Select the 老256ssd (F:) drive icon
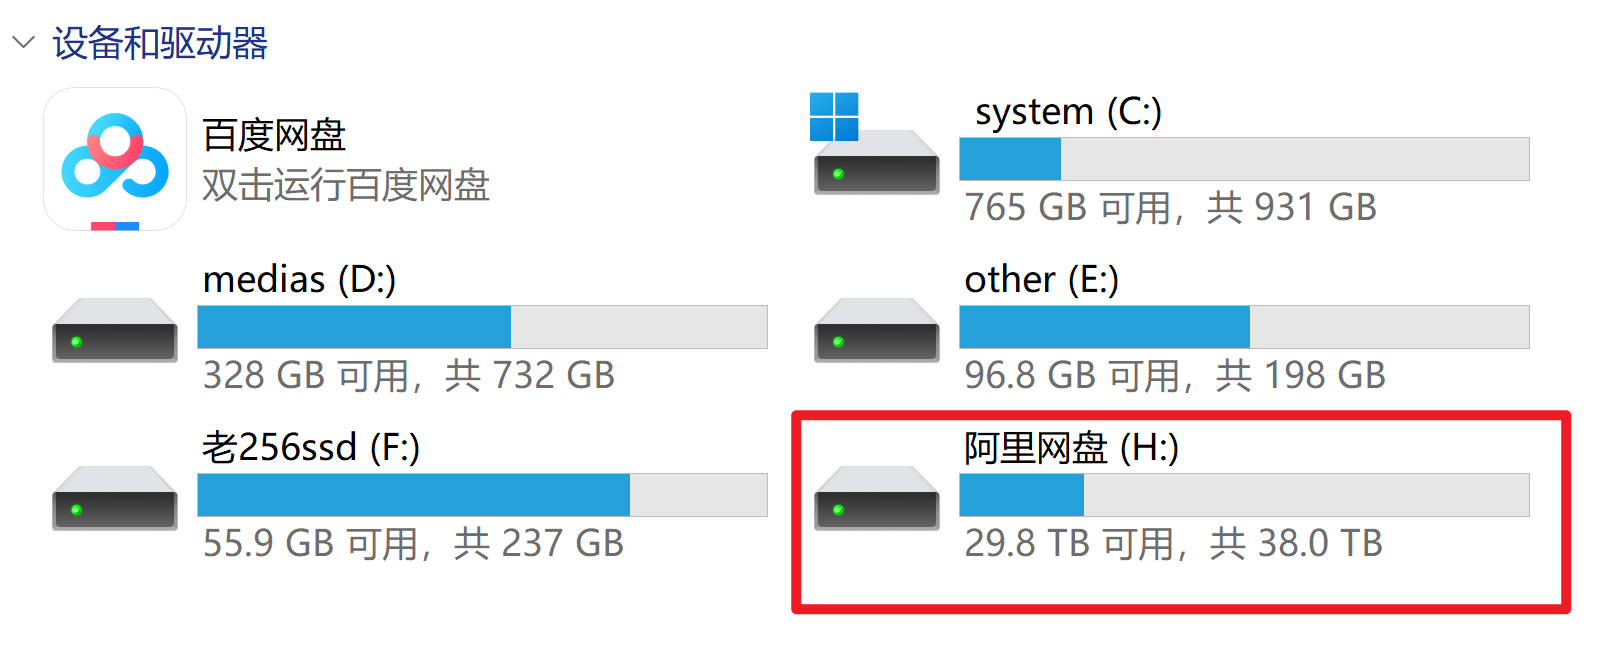The width and height of the screenshot is (1615, 646). (x=115, y=498)
